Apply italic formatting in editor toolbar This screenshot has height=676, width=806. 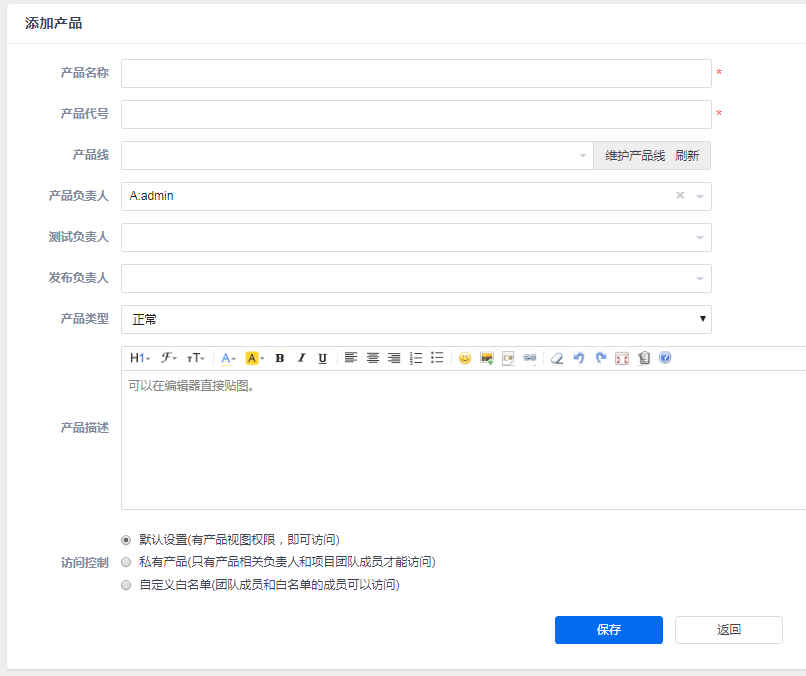click(301, 358)
